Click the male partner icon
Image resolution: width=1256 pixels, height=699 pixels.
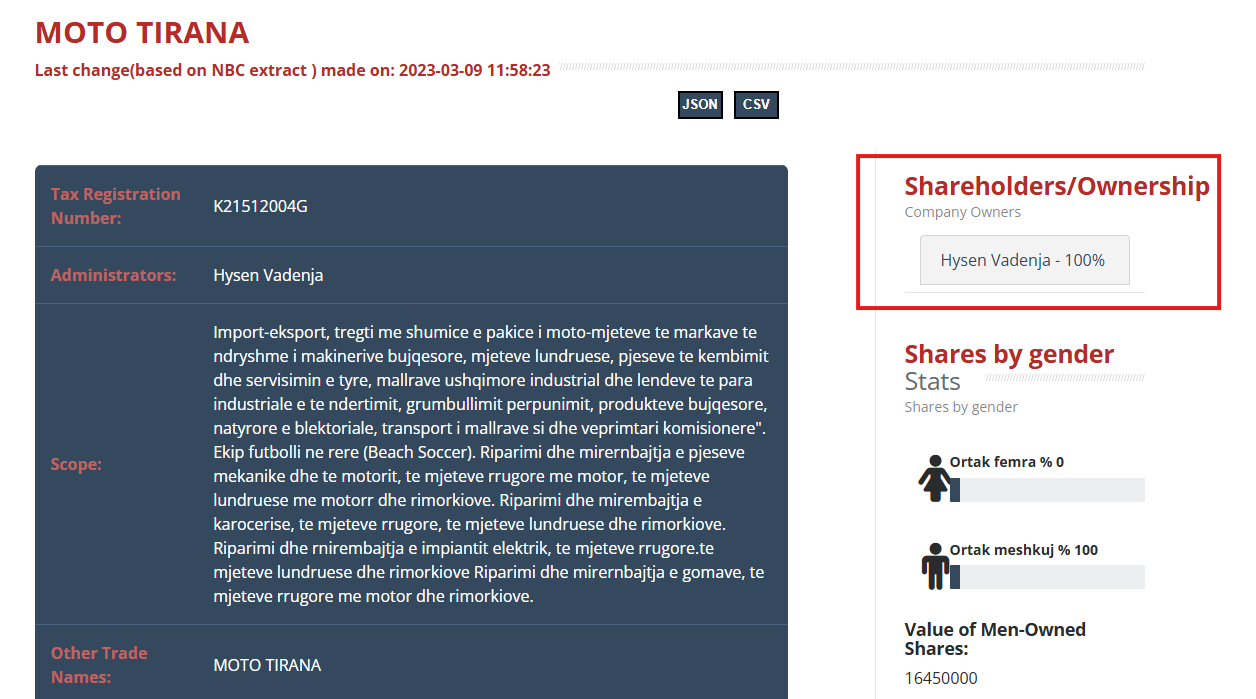tap(935, 566)
